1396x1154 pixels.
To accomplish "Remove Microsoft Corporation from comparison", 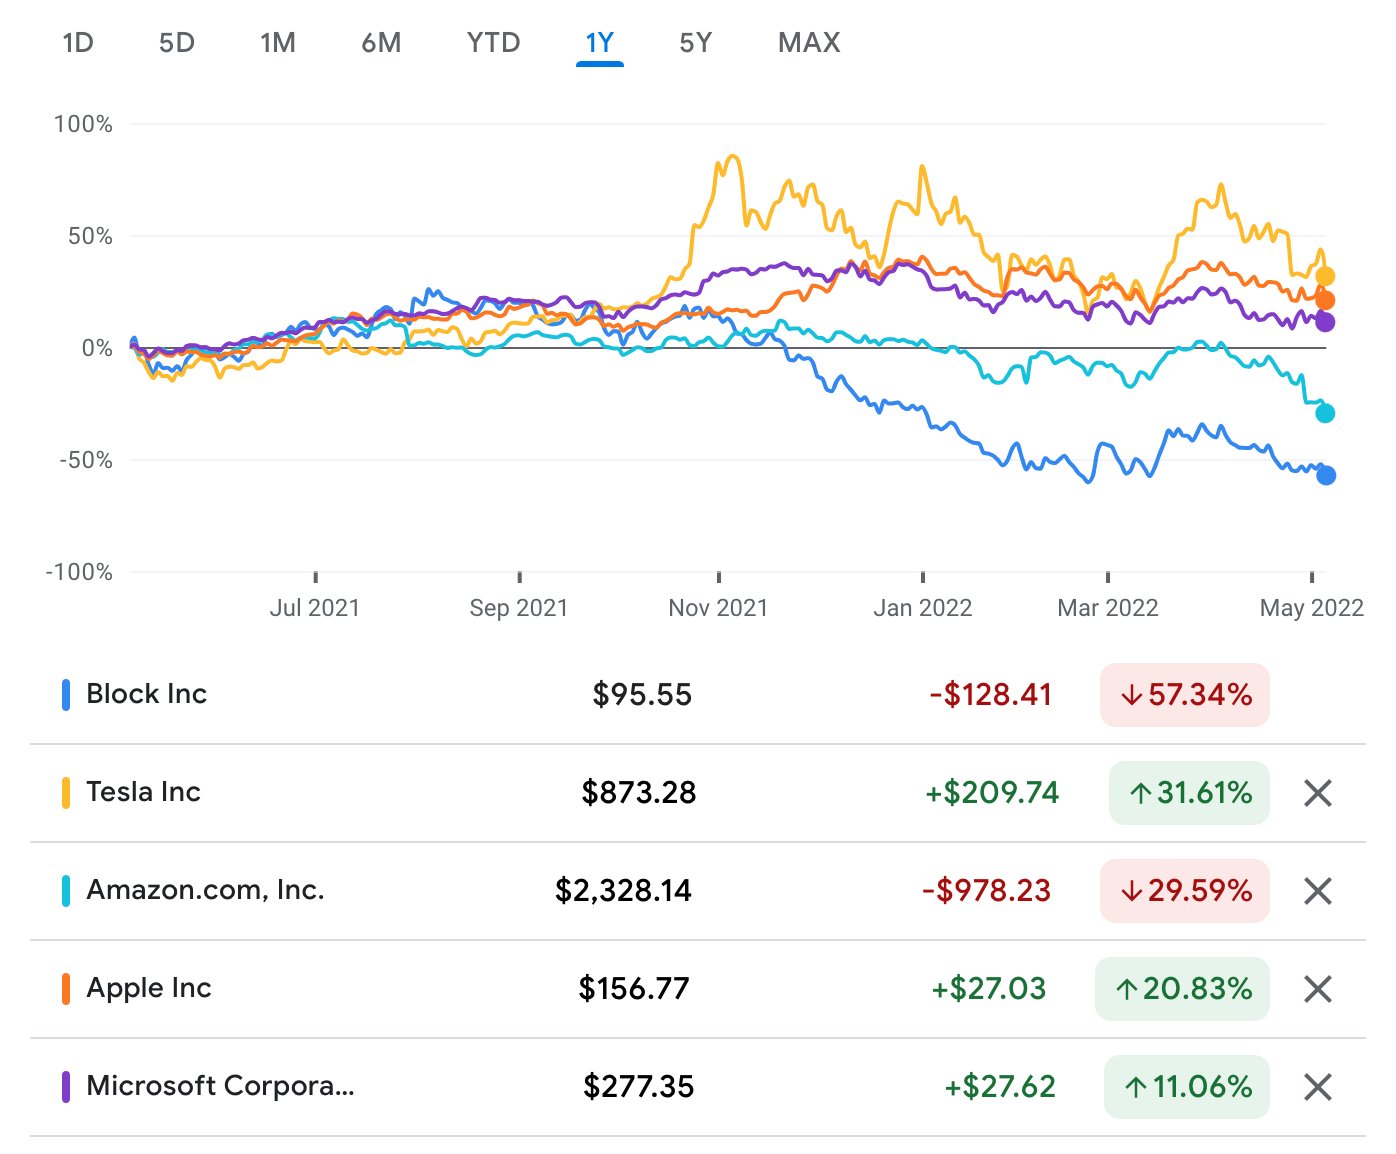I will click(1318, 1087).
